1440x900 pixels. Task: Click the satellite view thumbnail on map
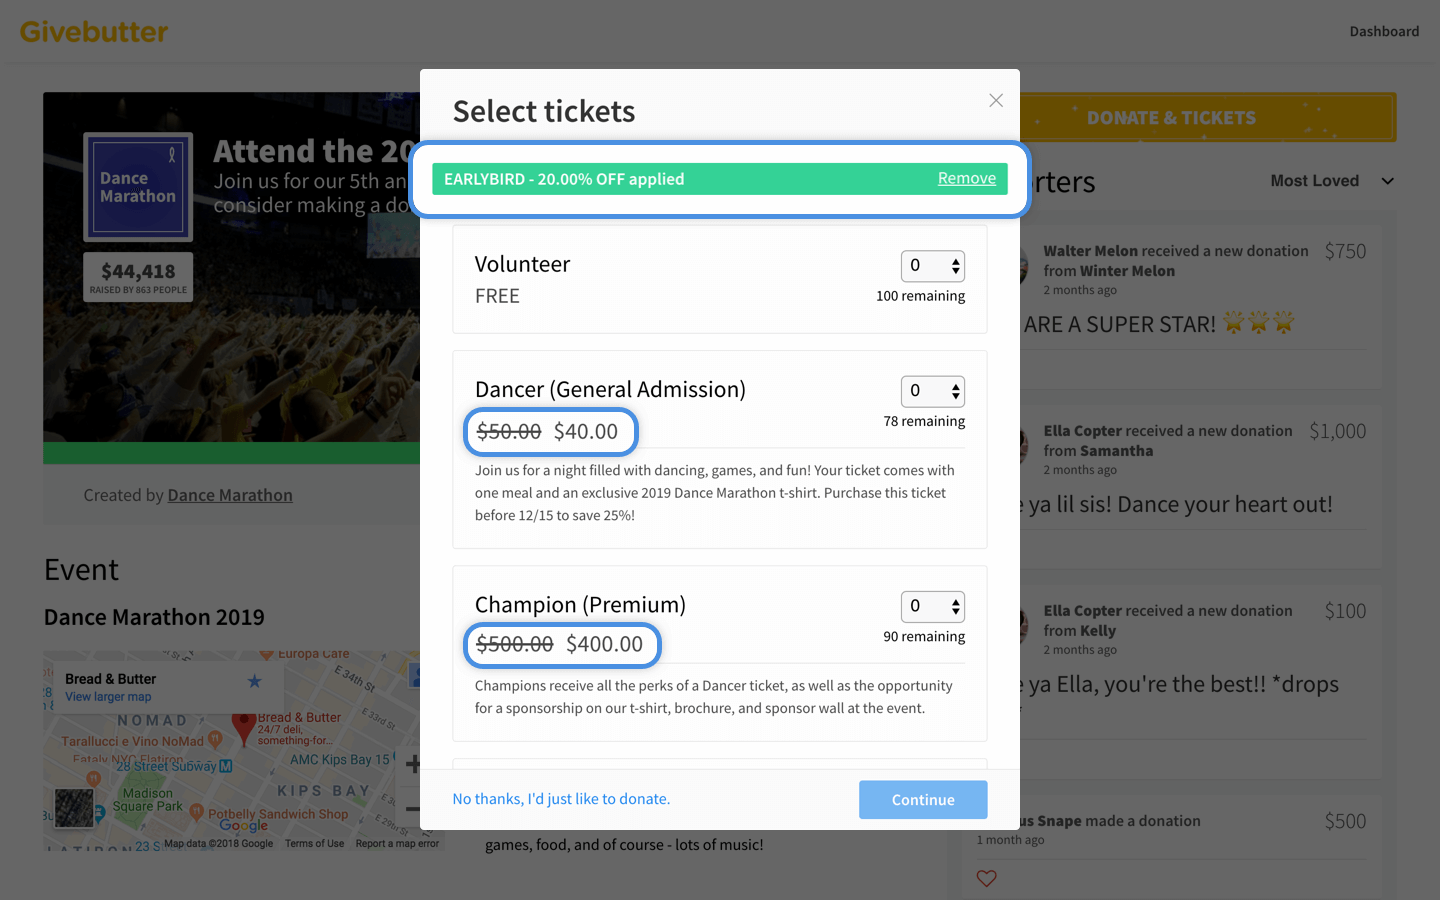[74, 808]
